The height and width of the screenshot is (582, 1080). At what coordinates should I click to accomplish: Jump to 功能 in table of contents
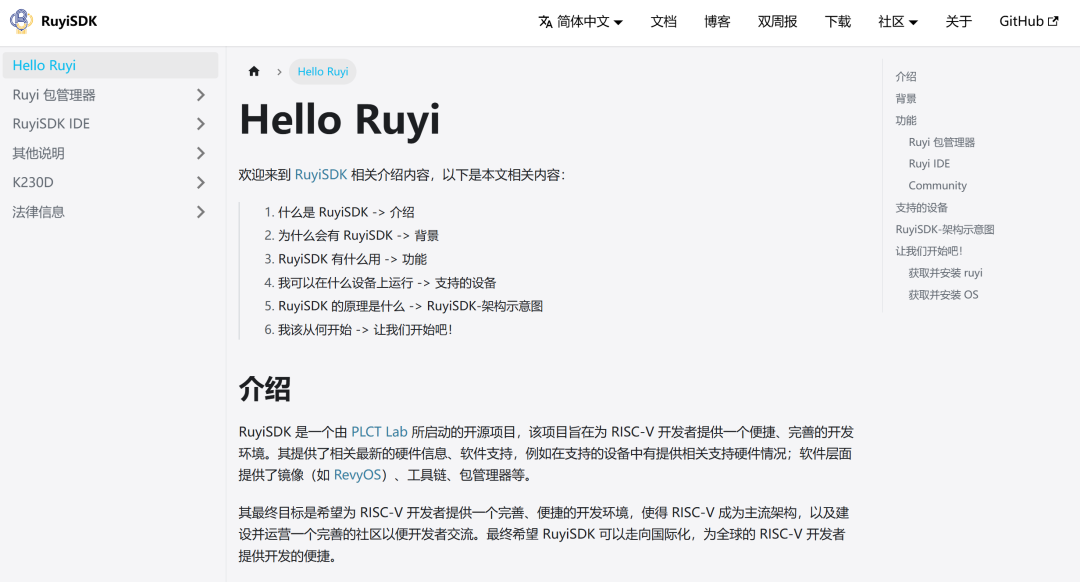point(906,121)
